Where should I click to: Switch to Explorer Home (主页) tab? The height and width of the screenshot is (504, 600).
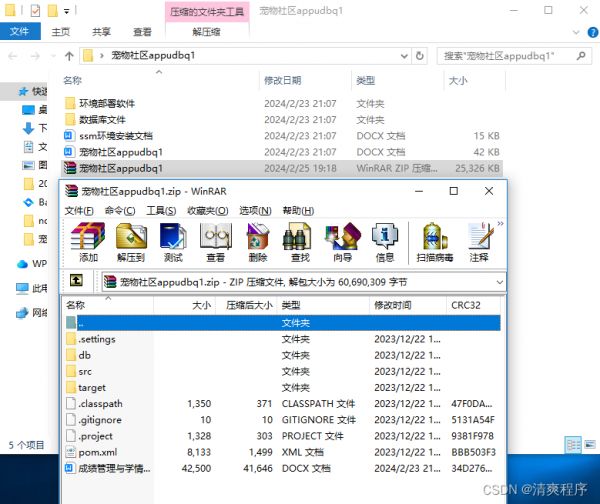pos(61,32)
